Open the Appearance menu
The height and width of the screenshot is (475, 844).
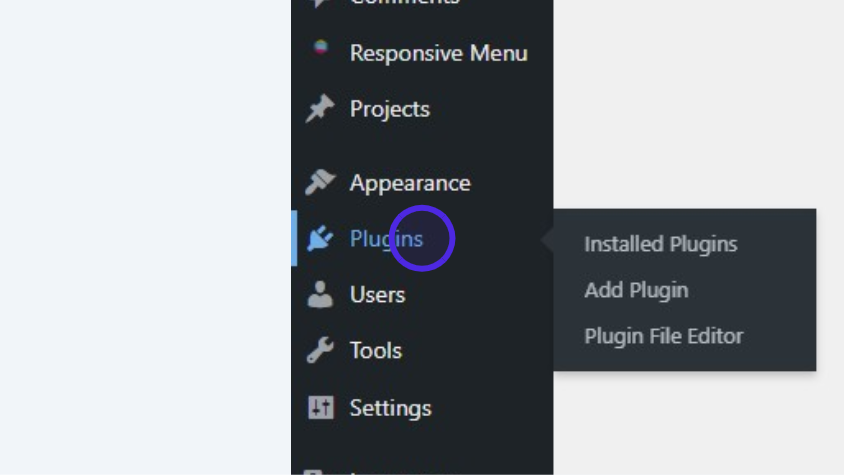coord(409,183)
